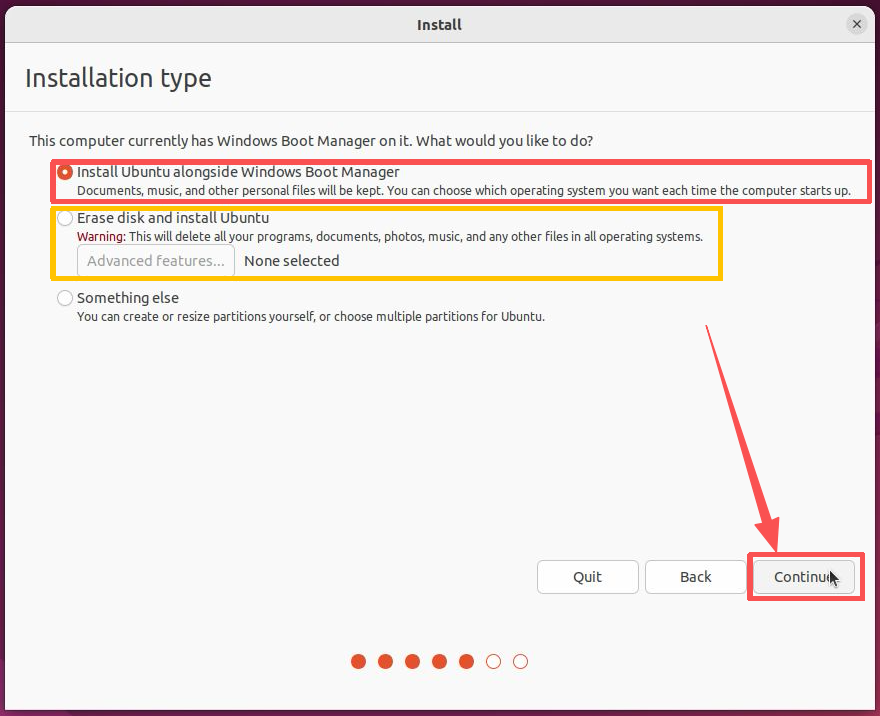
Task: Go Back to the previous step
Action: coord(695,577)
